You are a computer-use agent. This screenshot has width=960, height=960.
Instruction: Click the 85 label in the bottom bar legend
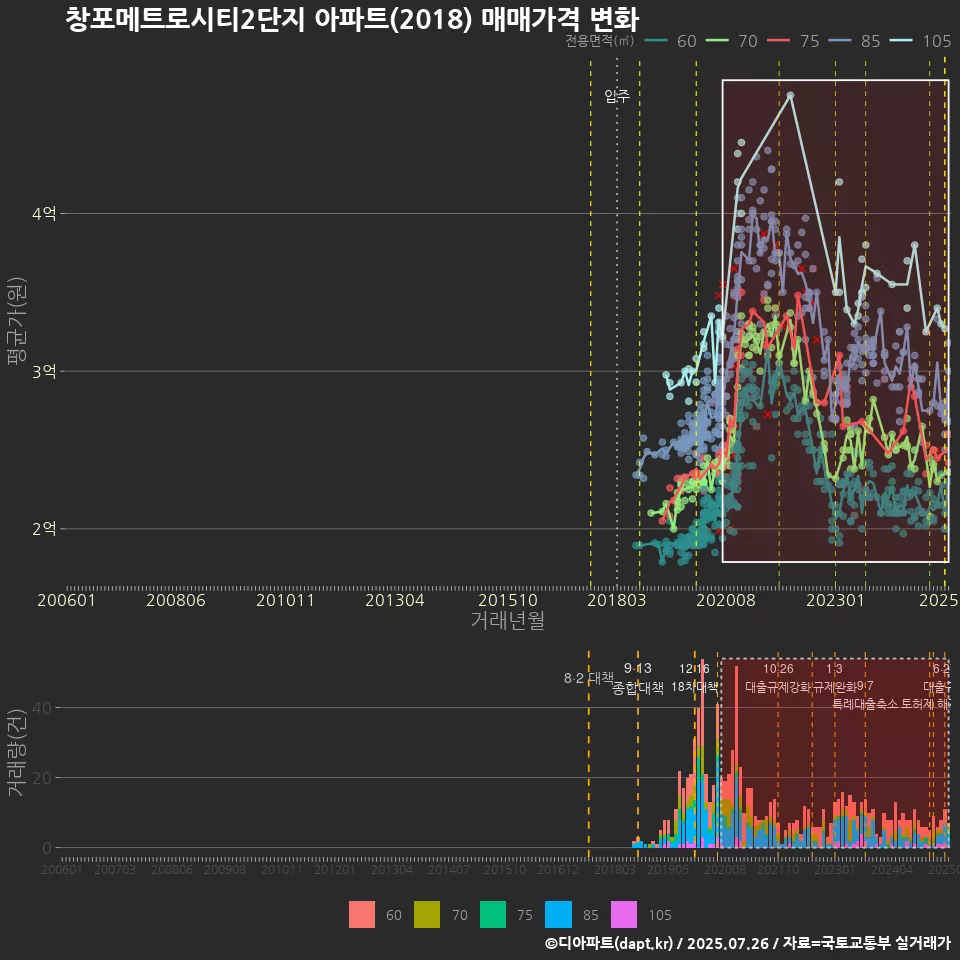click(591, 915)
